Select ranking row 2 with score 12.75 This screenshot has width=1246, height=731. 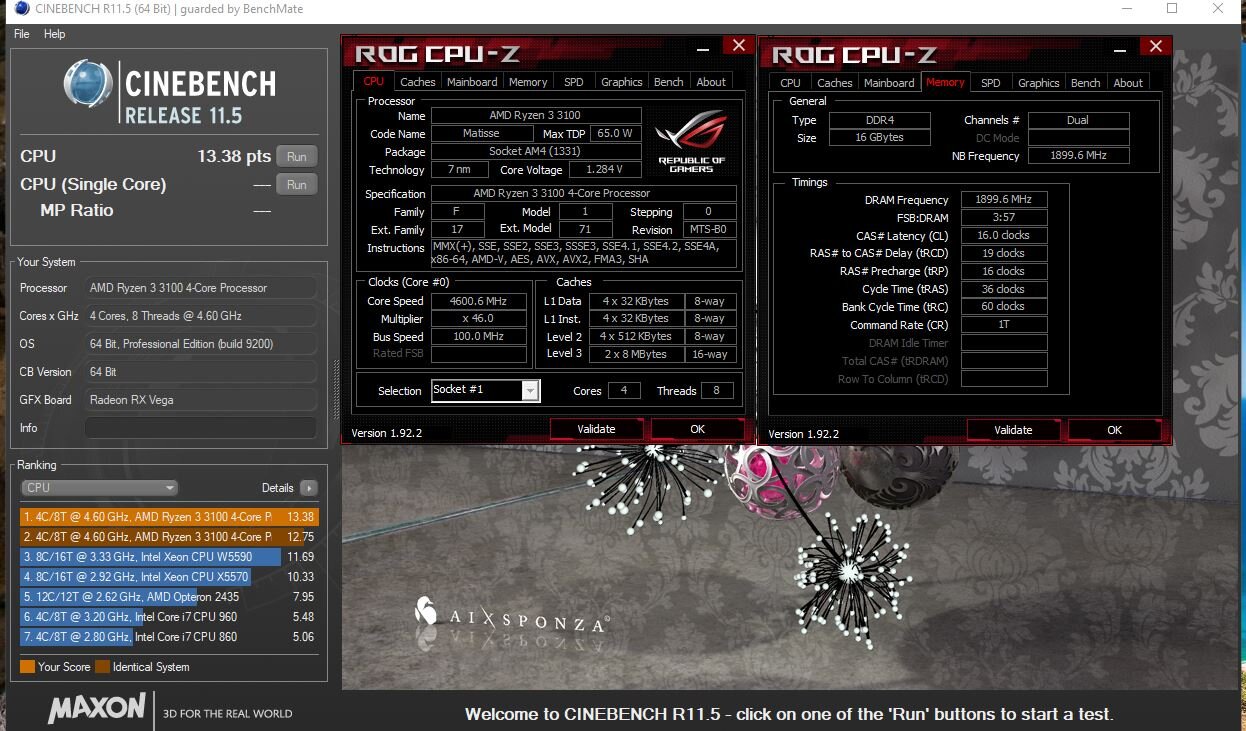[x=169, y=537]
